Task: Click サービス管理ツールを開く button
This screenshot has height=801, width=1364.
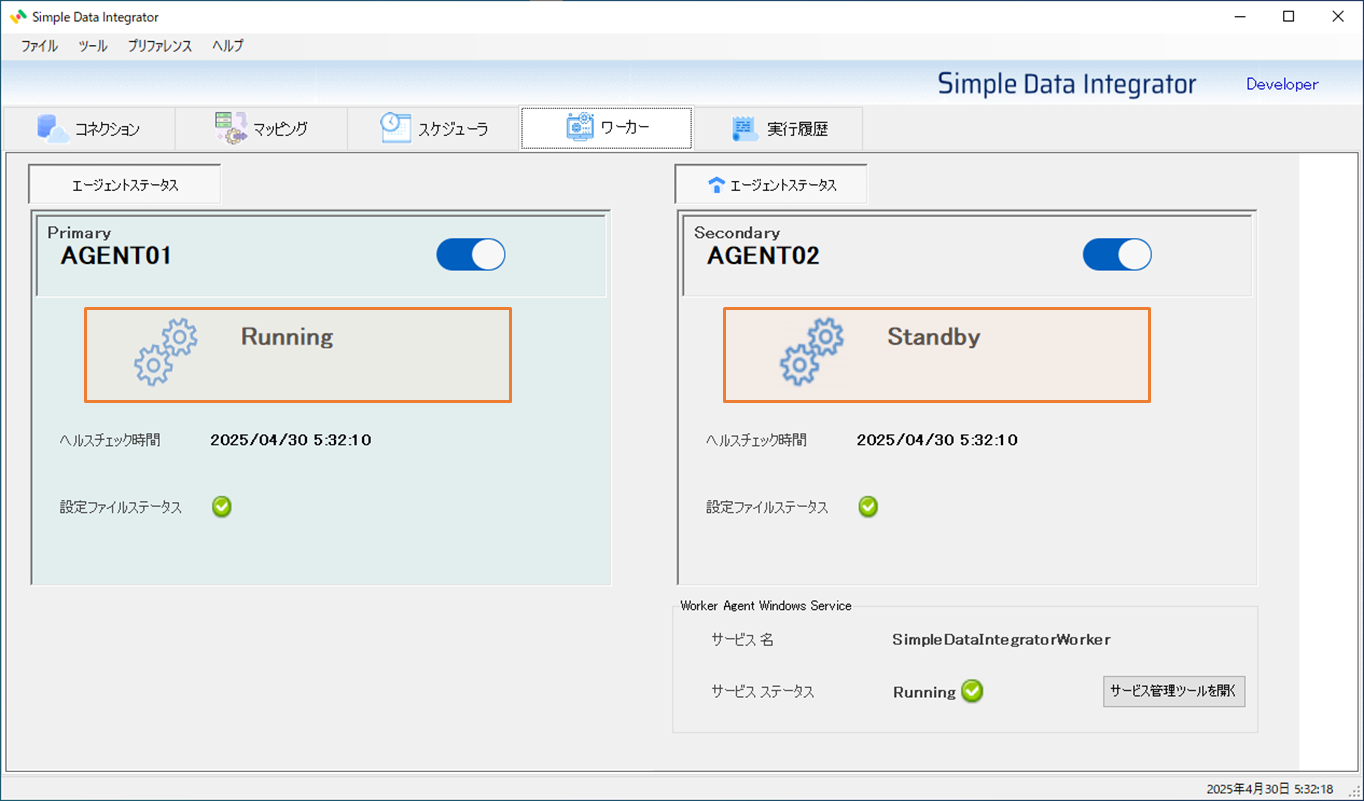Action: [1174, 691]
